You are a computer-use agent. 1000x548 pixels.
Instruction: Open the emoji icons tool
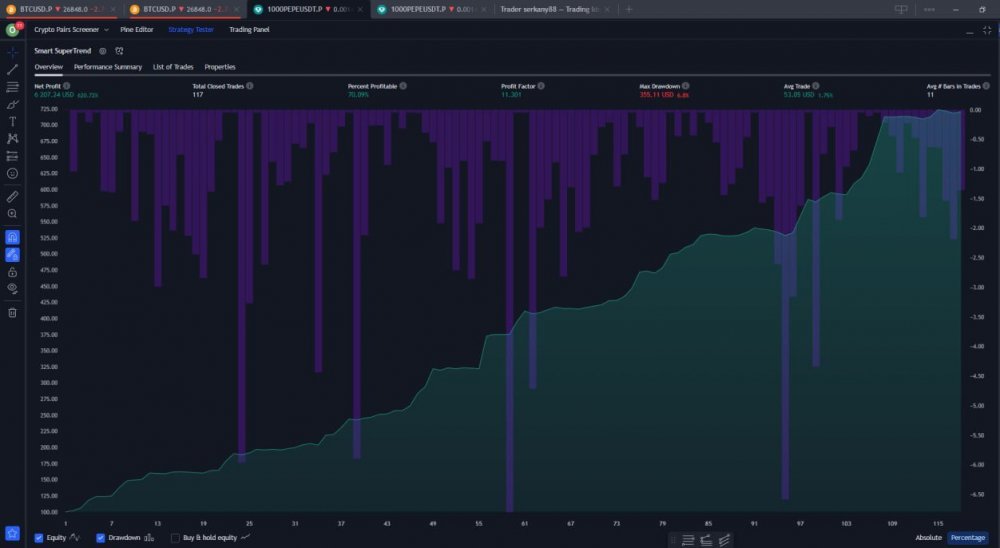pyautogui.click(x=12, y=173)
